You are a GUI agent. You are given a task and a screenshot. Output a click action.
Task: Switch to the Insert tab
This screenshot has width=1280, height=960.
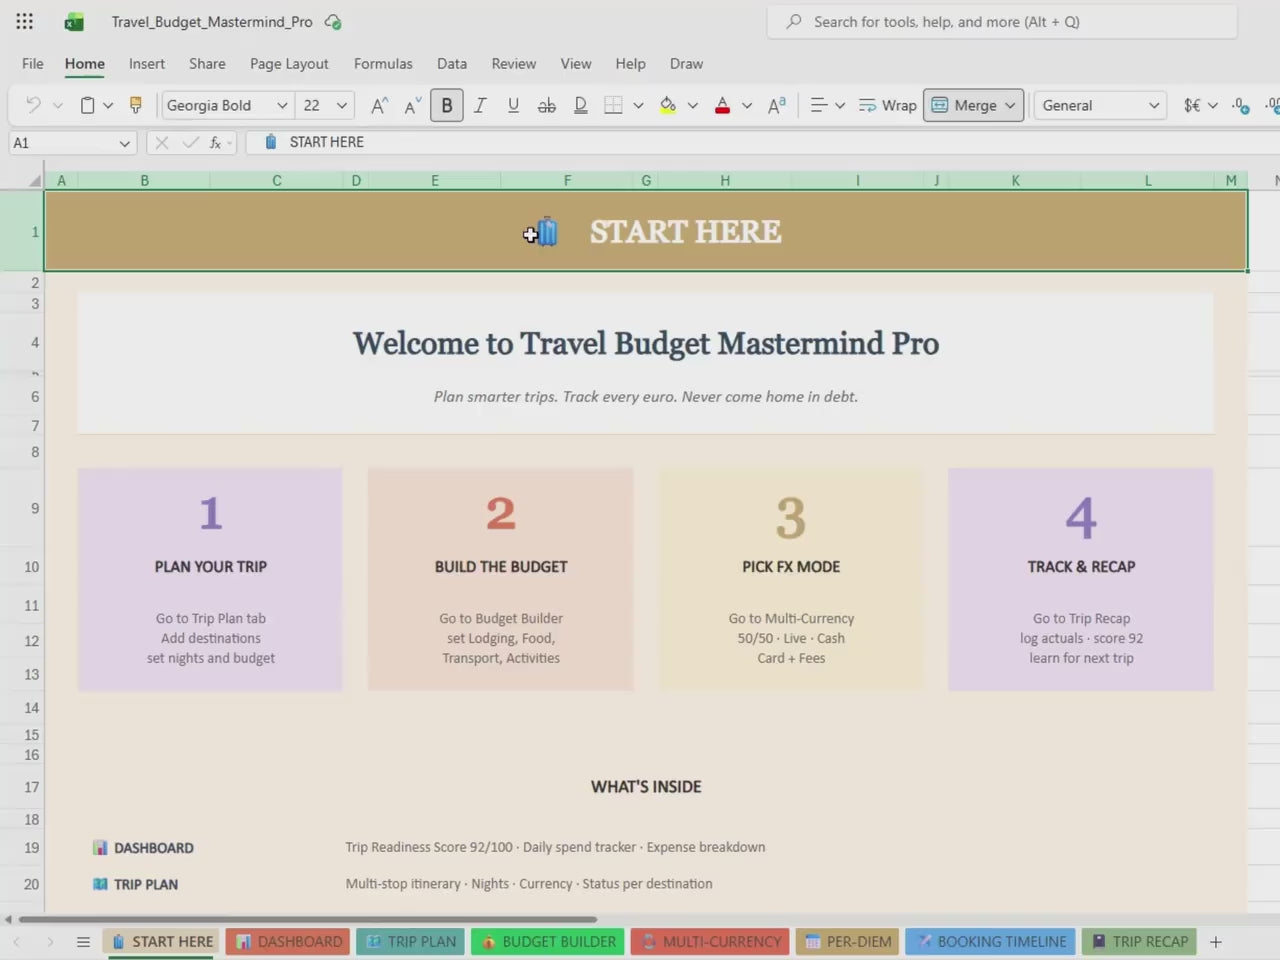[x=147, y=63]
